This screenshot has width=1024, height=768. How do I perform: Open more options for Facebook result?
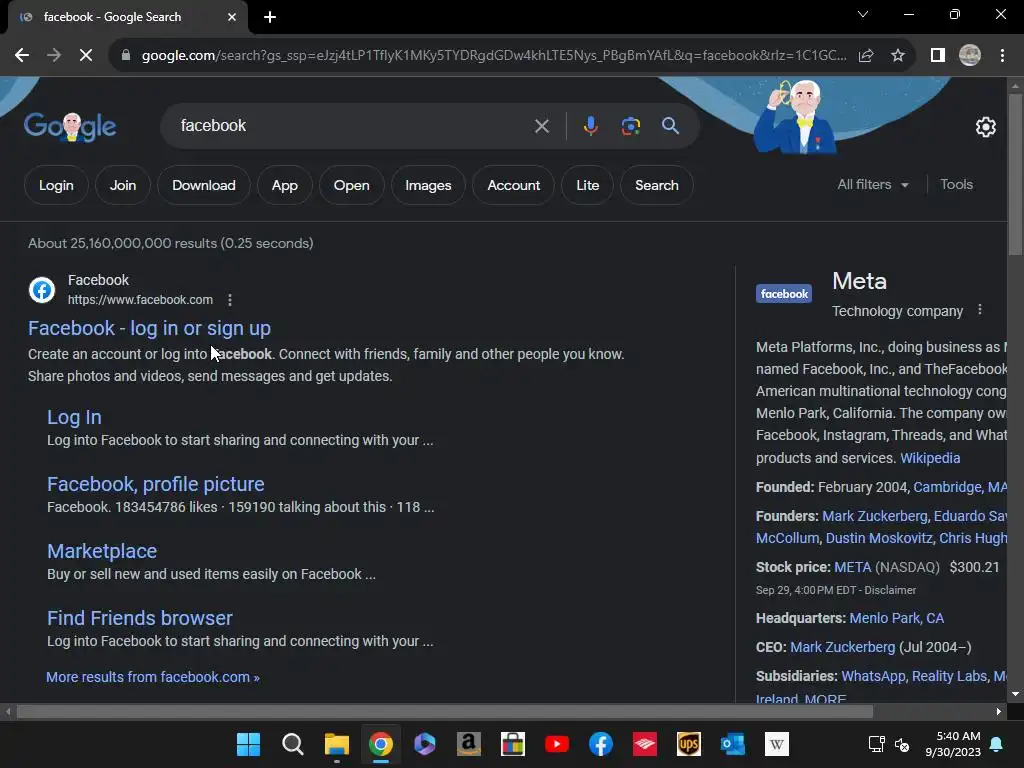coord(230,300)
